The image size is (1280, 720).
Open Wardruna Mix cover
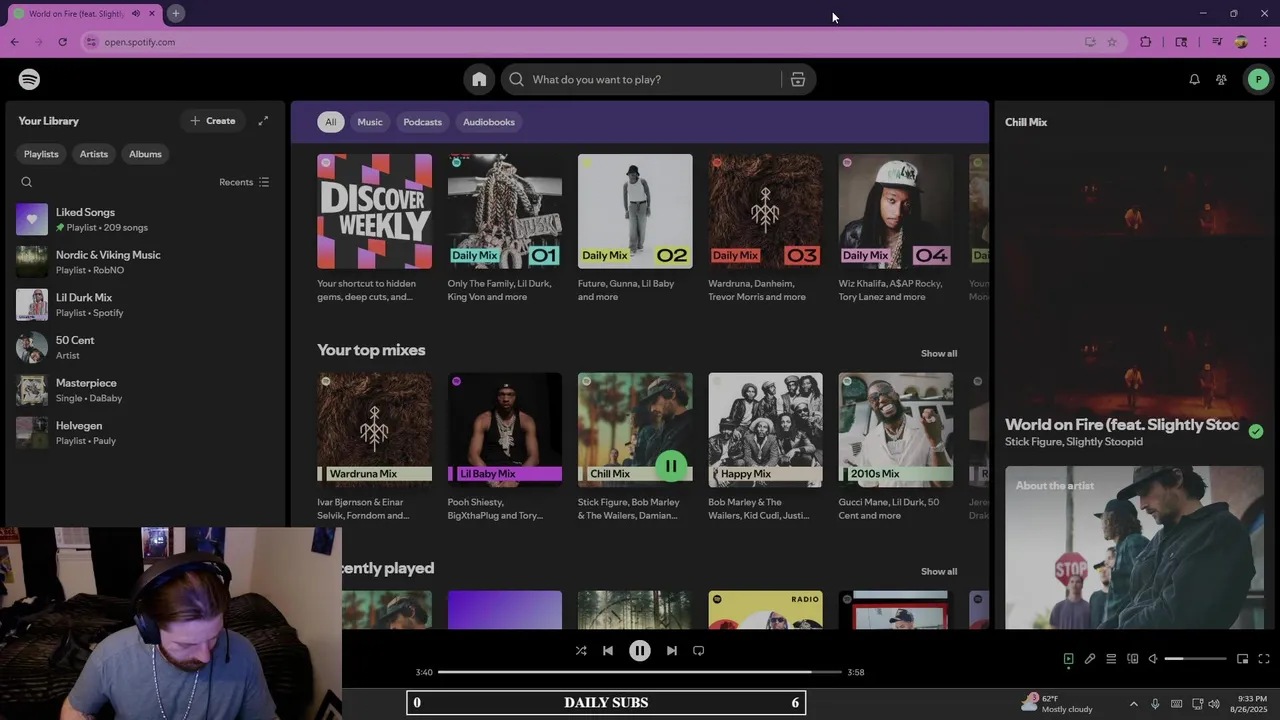click(x=374, y=430)
